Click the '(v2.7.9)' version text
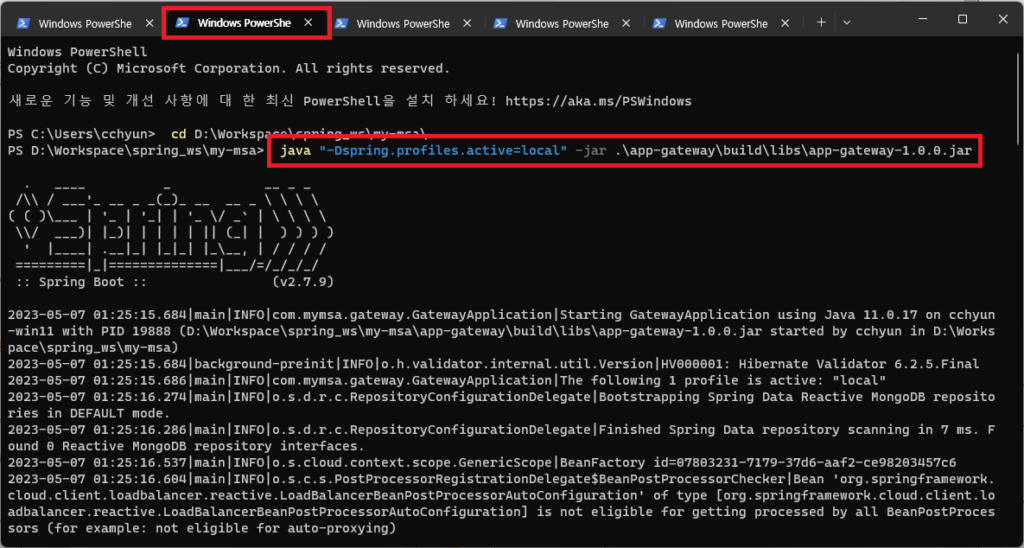The height and width of the screenshot is (548, 1024). pyautogui.click(x=303, y=283)
